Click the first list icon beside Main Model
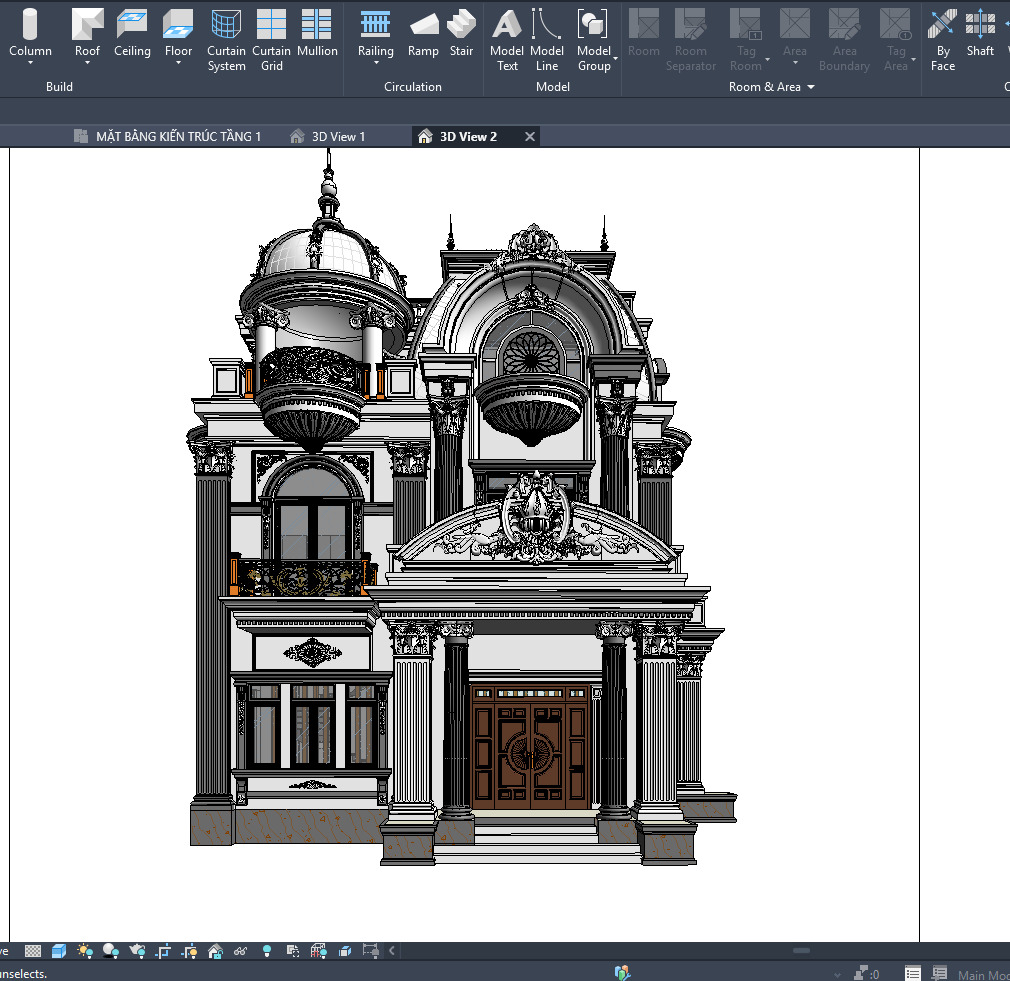 click(913, 973)
